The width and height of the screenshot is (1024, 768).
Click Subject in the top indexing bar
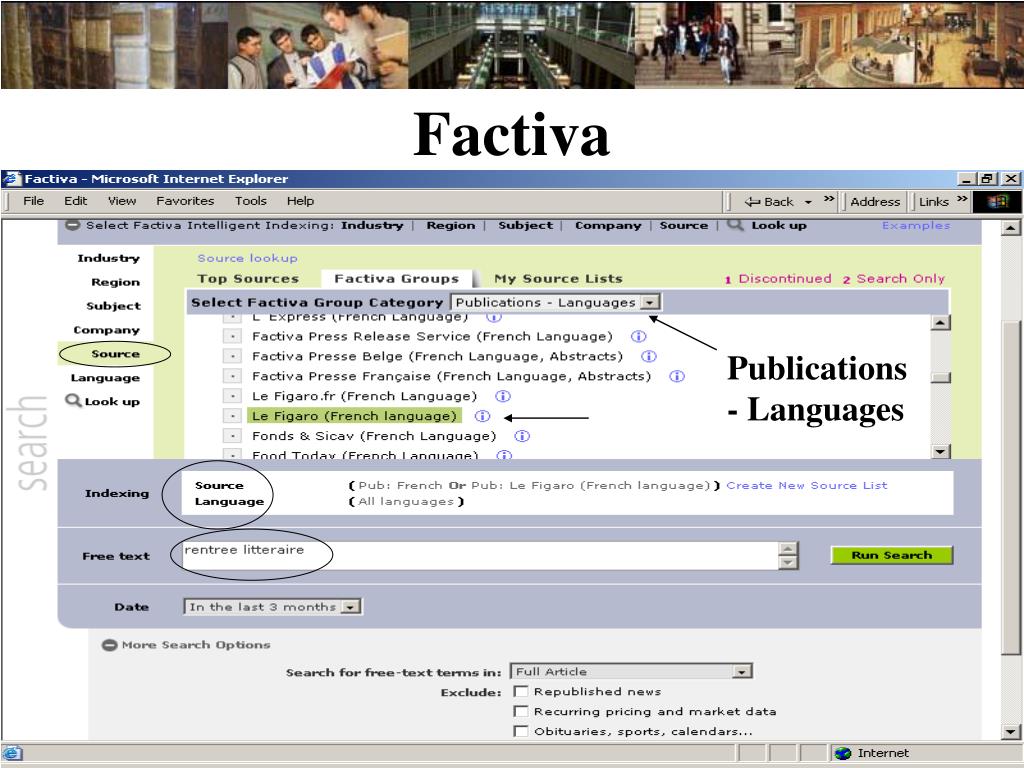pyautogui.click(x=526, y=225)
